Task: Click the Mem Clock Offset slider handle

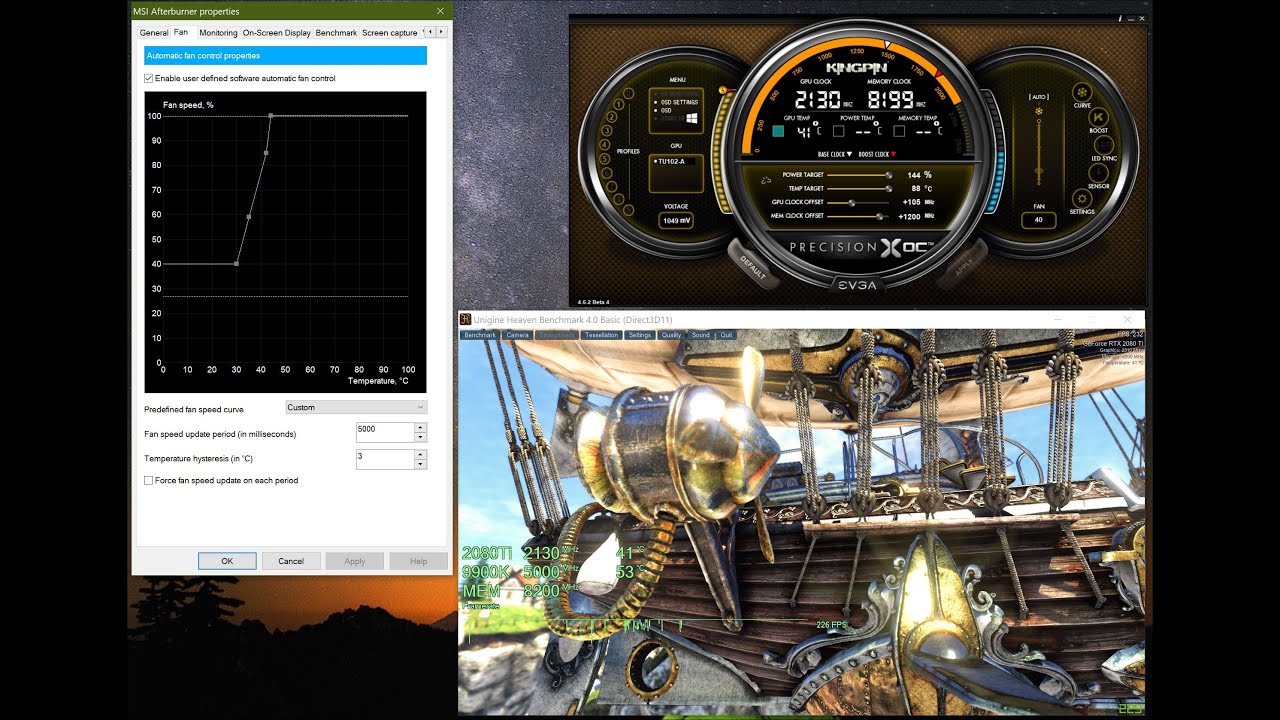Action: (880, 216)
